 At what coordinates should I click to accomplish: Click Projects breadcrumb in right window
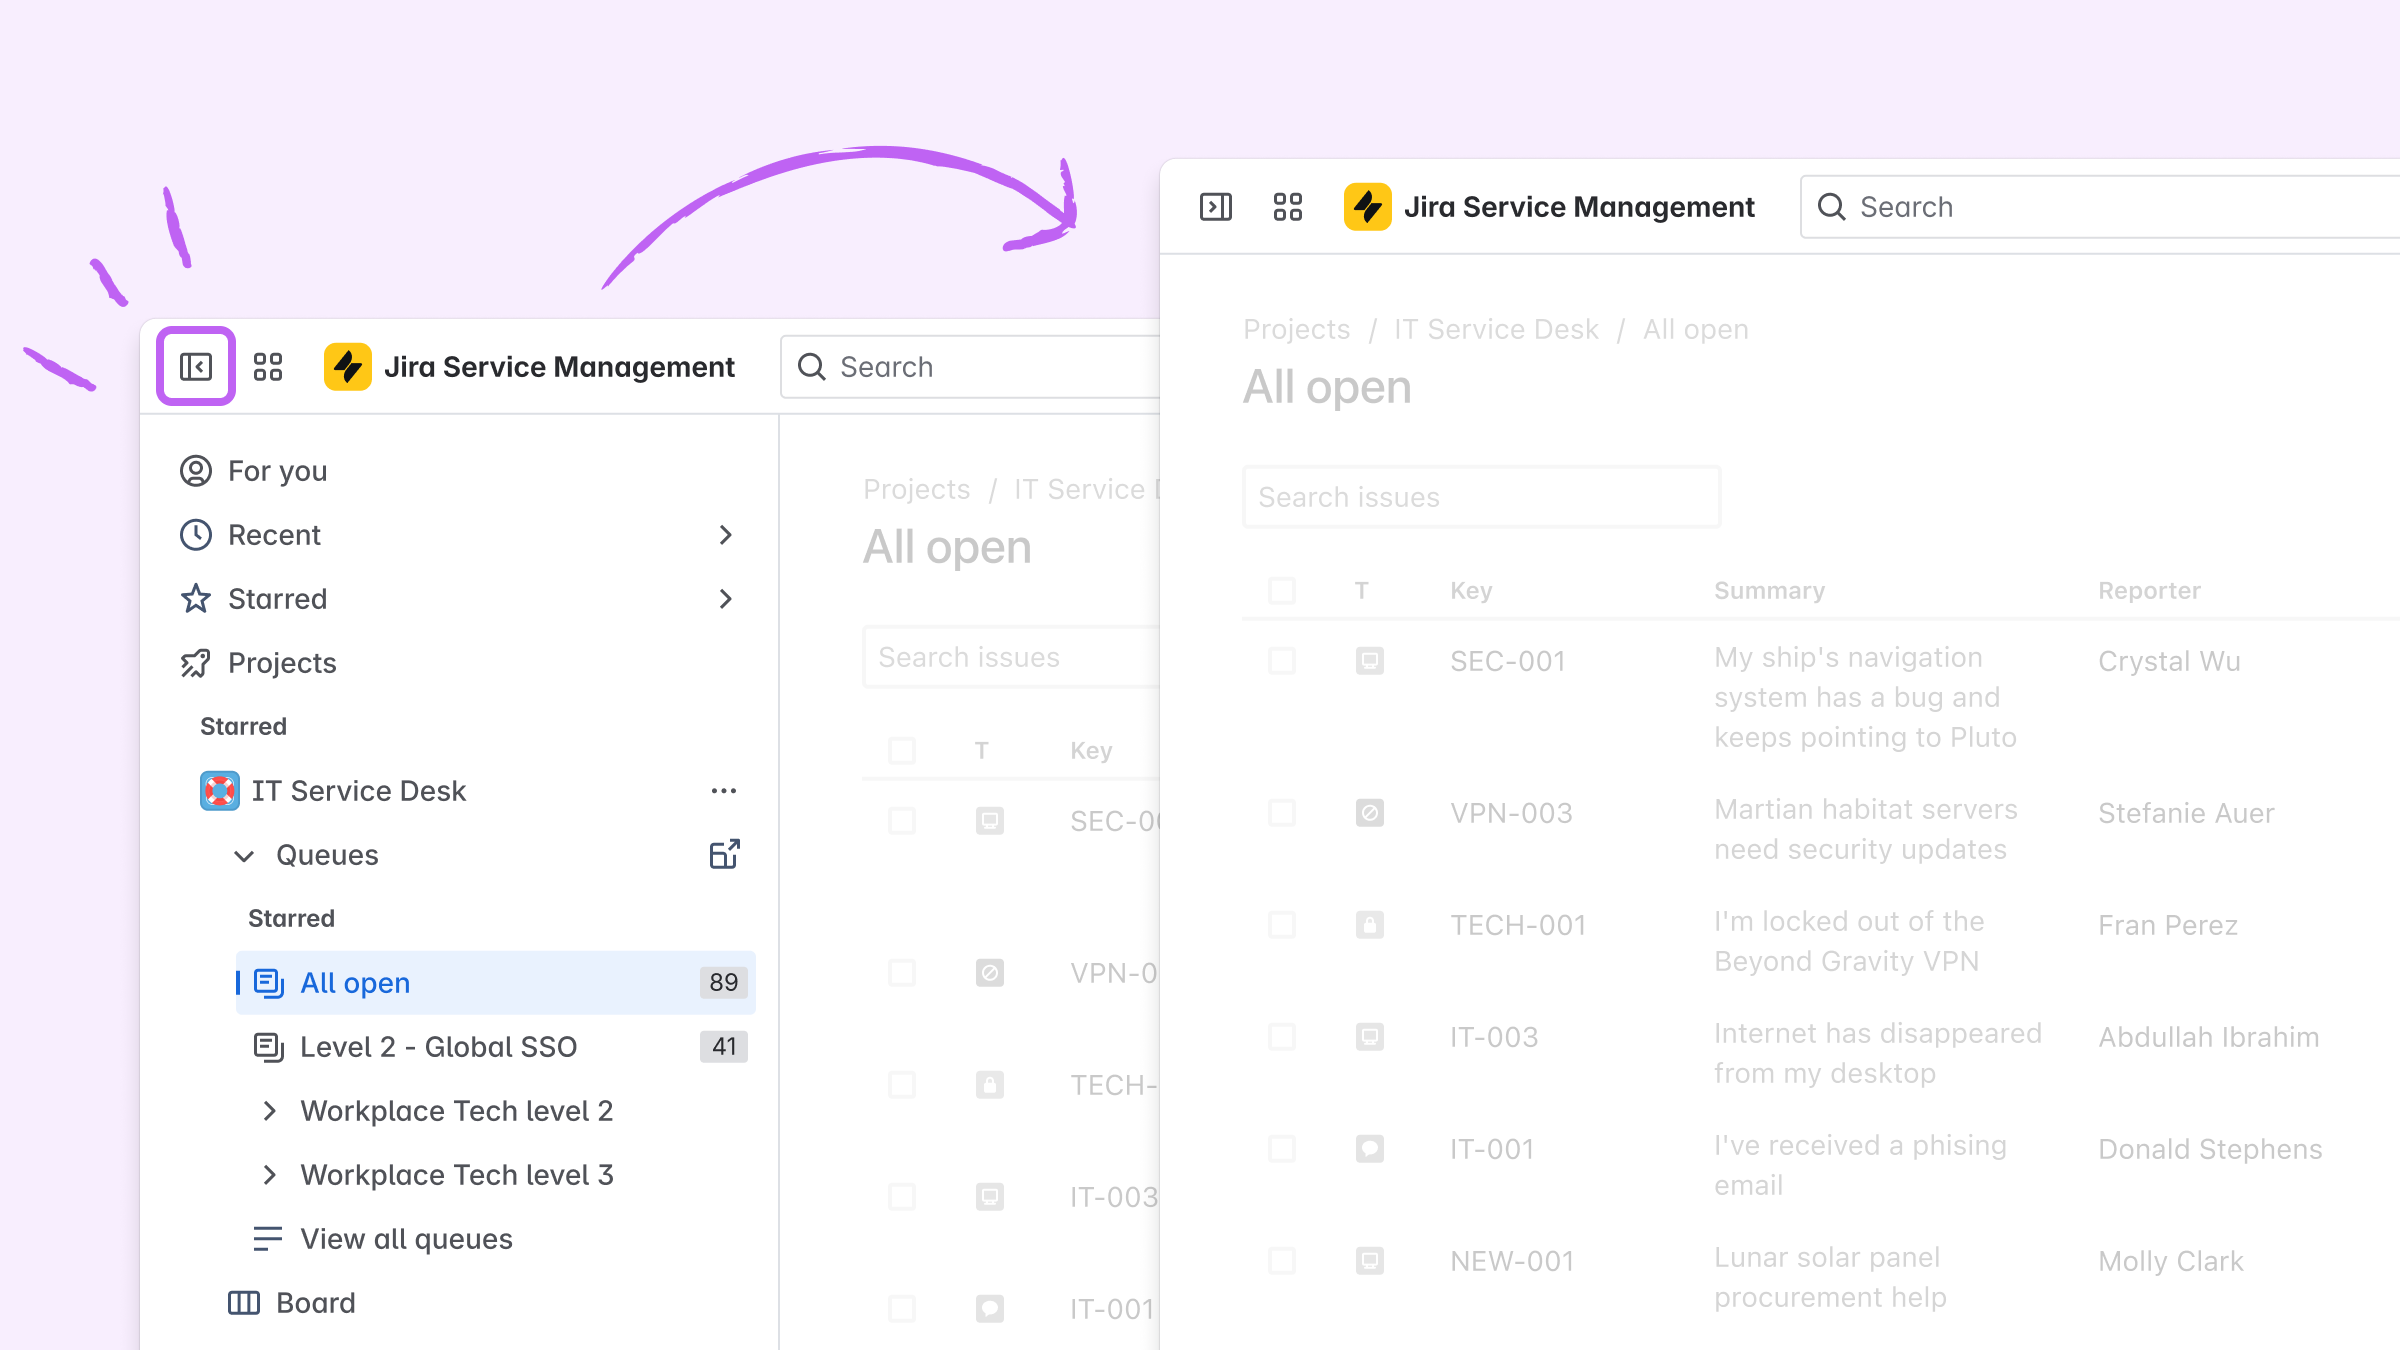pos(1297,329)
